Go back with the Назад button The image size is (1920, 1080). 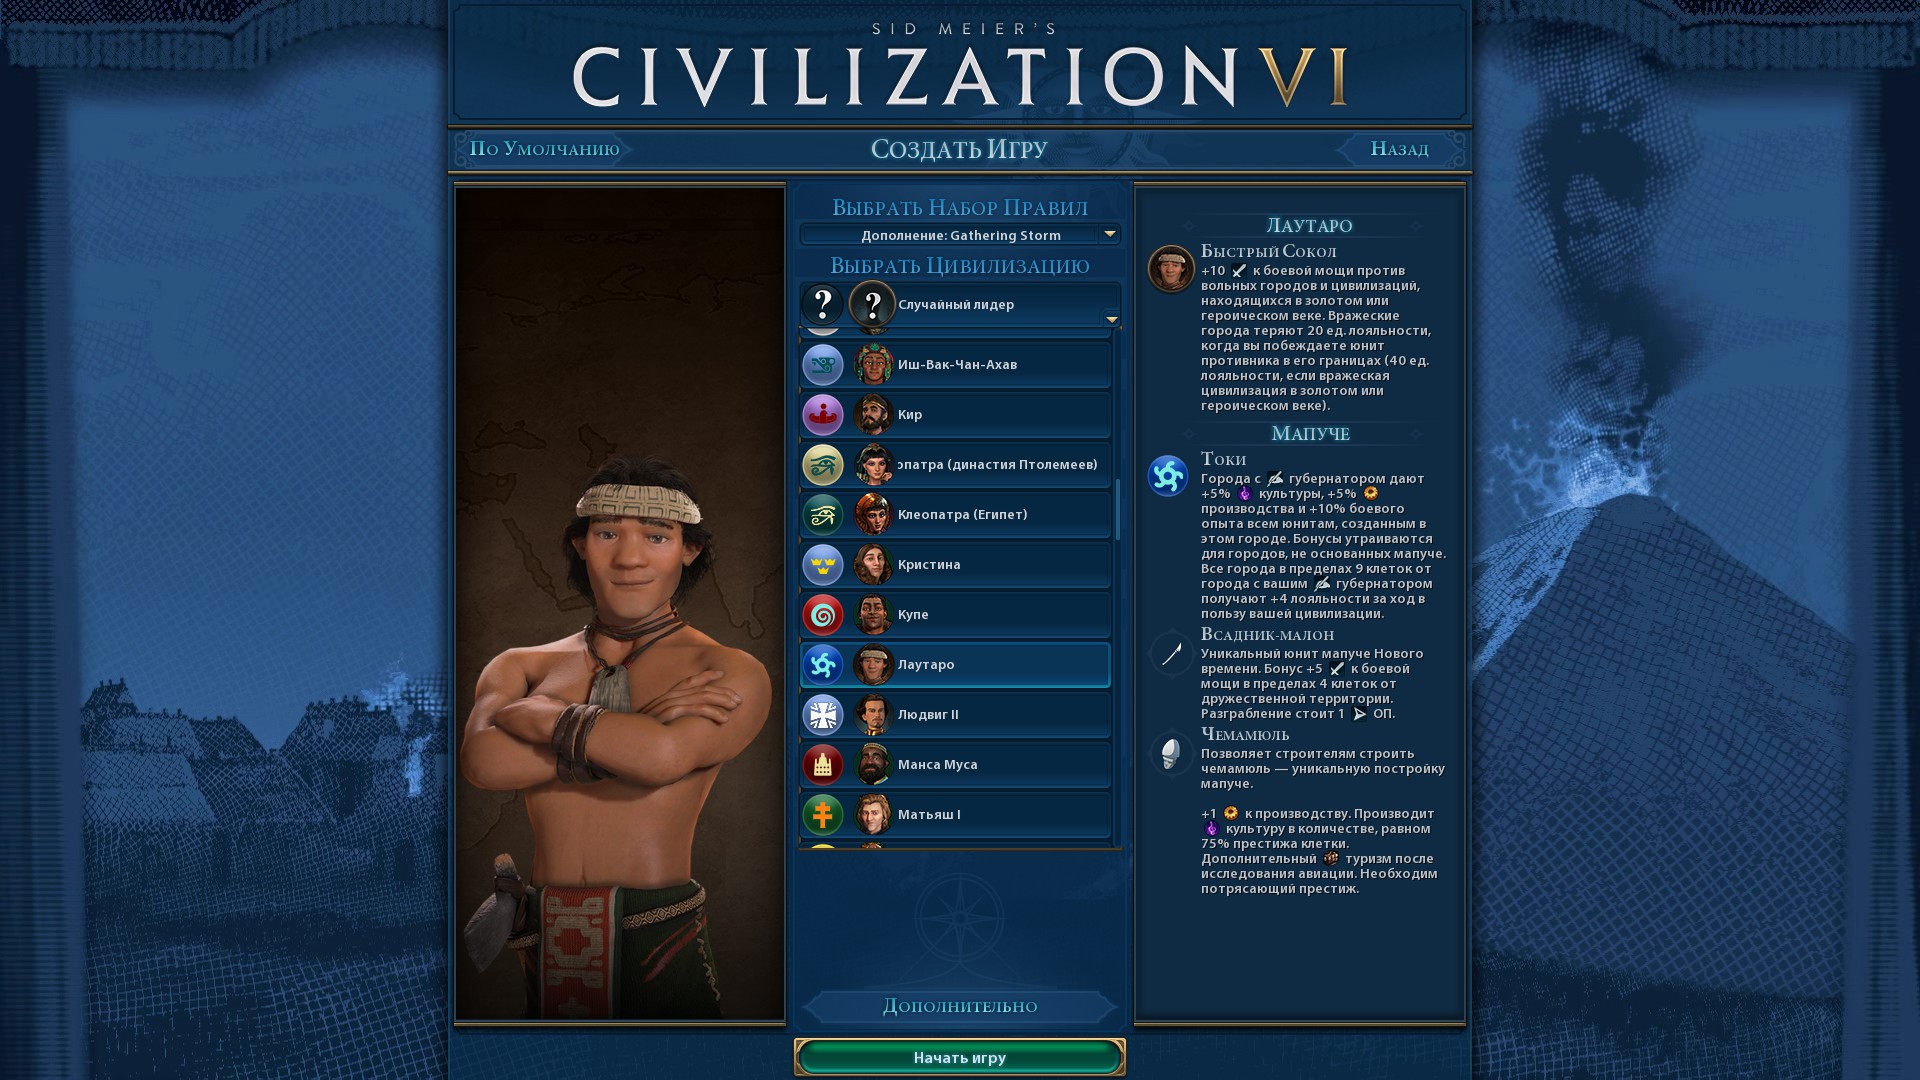pos(1399,149)
